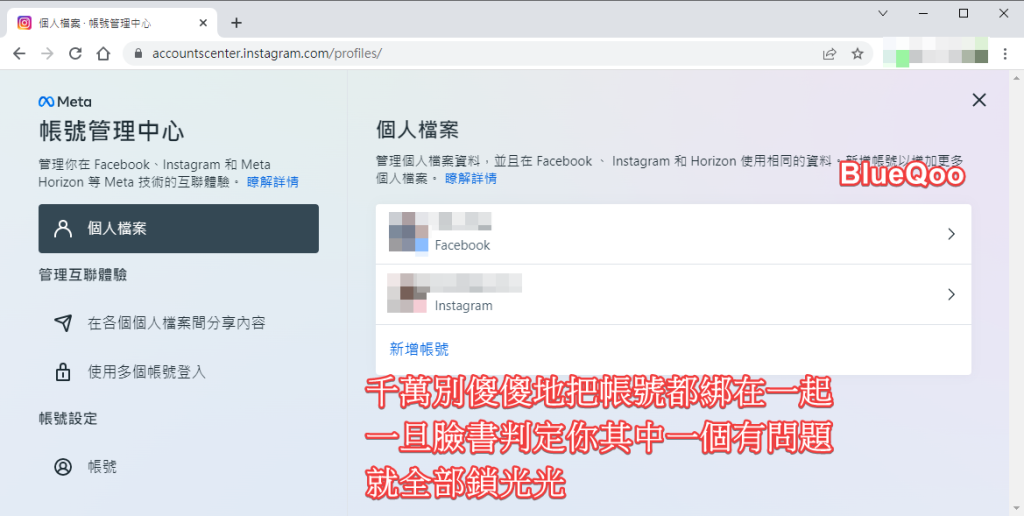The image size is (1024, 516).
Task: Click the padlock icon in sidebar
Action: (63, 372)
